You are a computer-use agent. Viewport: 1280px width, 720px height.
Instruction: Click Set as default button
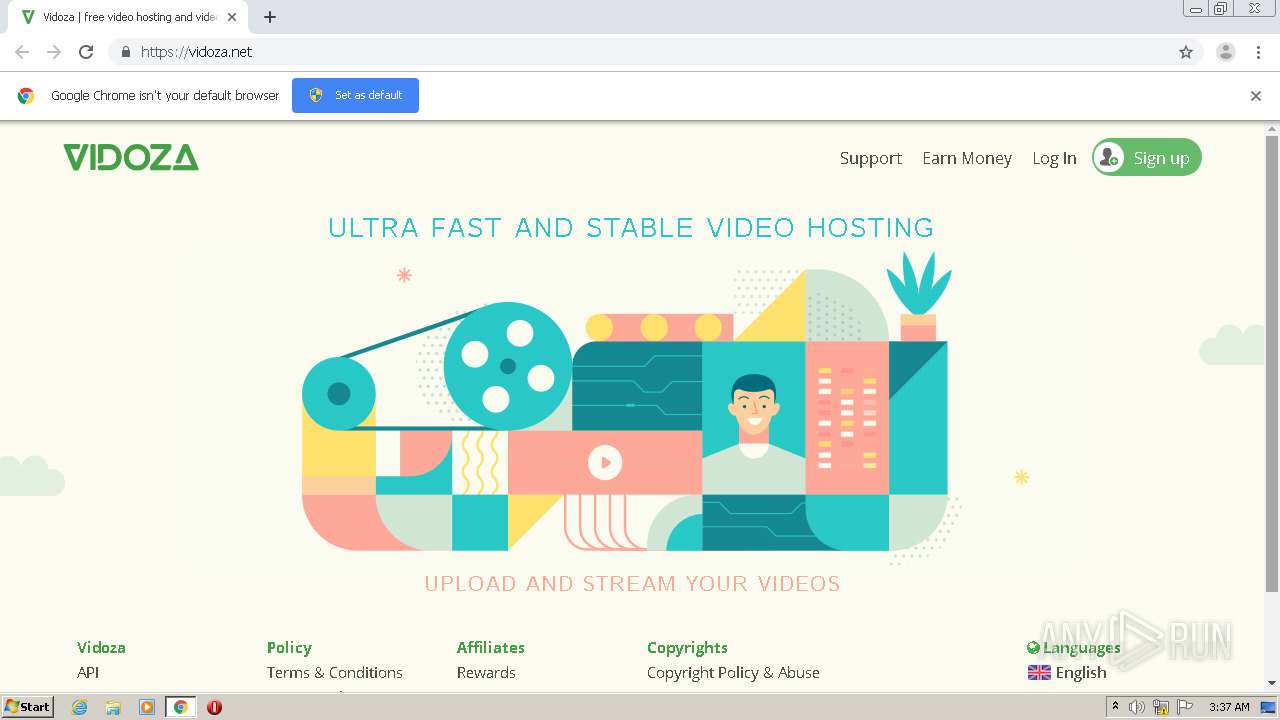[355, 95]
